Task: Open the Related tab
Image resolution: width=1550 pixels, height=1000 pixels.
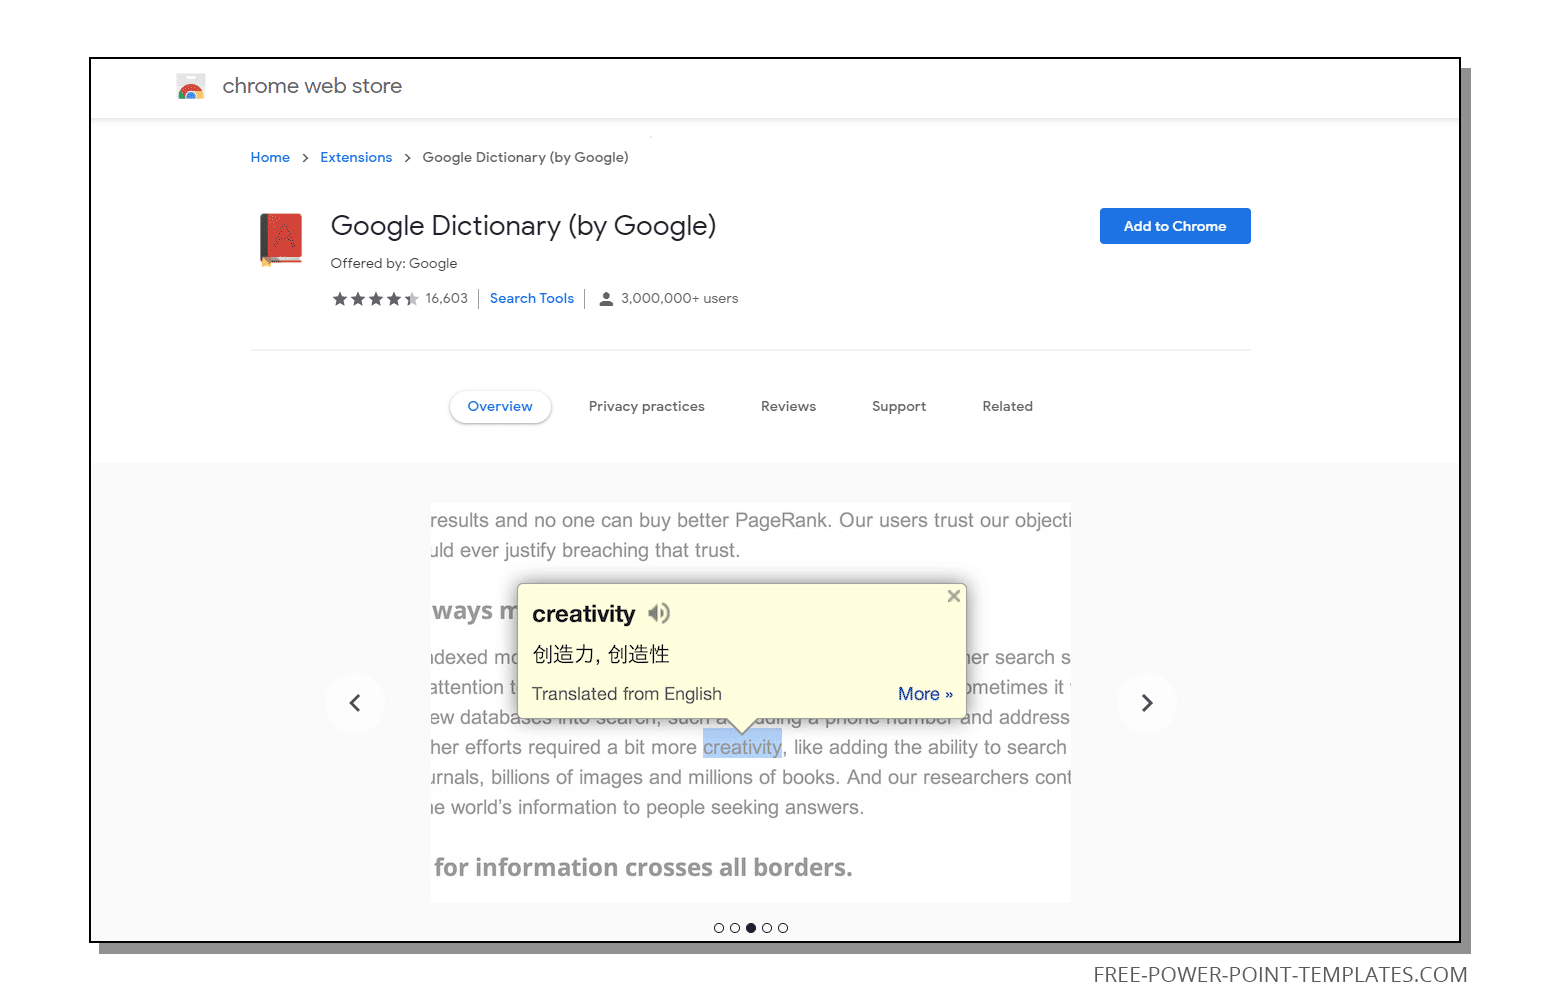Action: click(x=1007, y=407)
